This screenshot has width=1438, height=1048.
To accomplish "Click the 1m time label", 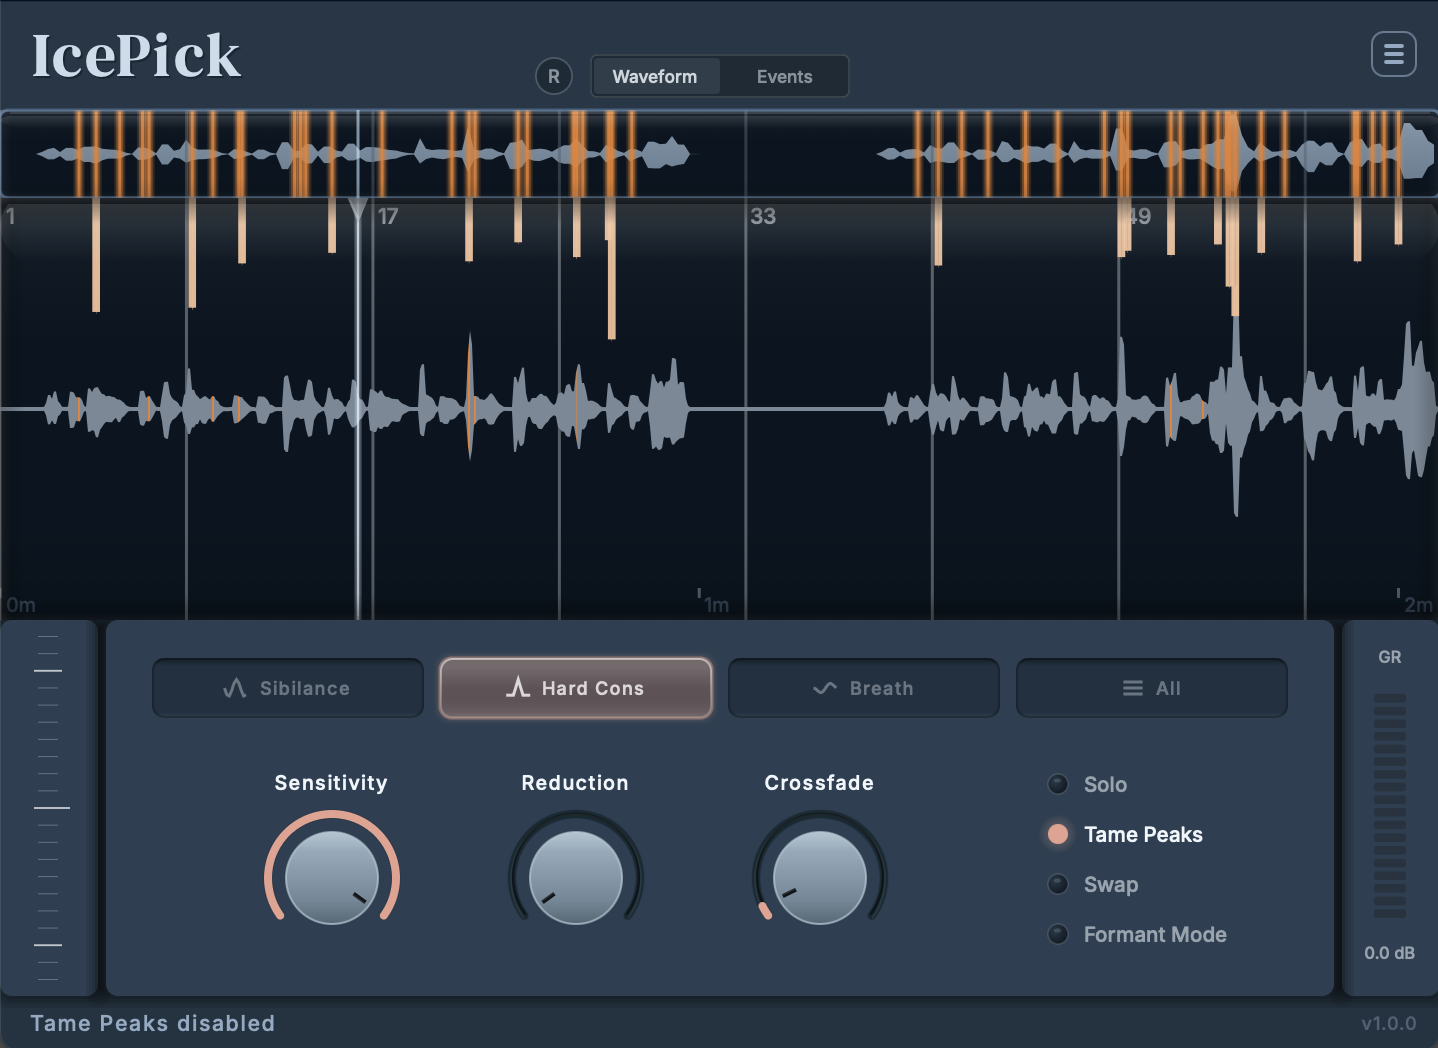I will tap(716, 605).
